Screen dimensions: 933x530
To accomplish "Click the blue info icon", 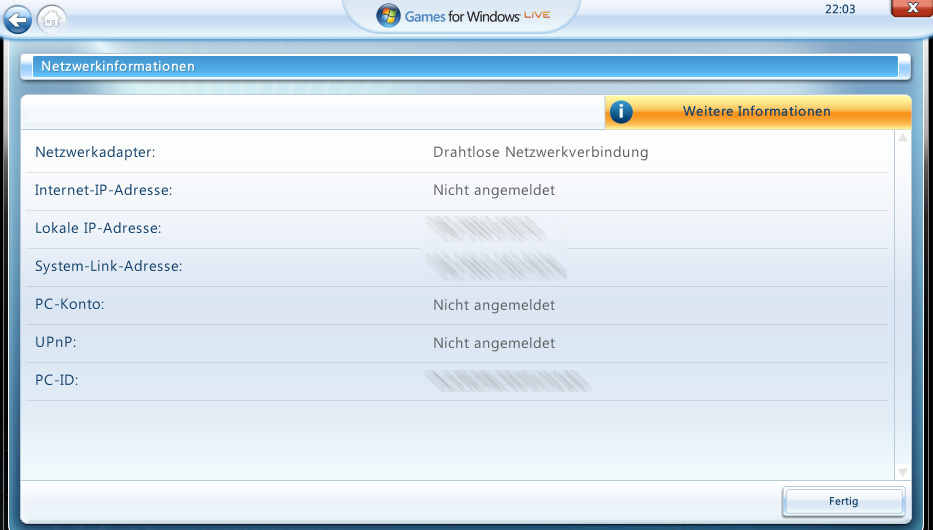I will 621,112.
